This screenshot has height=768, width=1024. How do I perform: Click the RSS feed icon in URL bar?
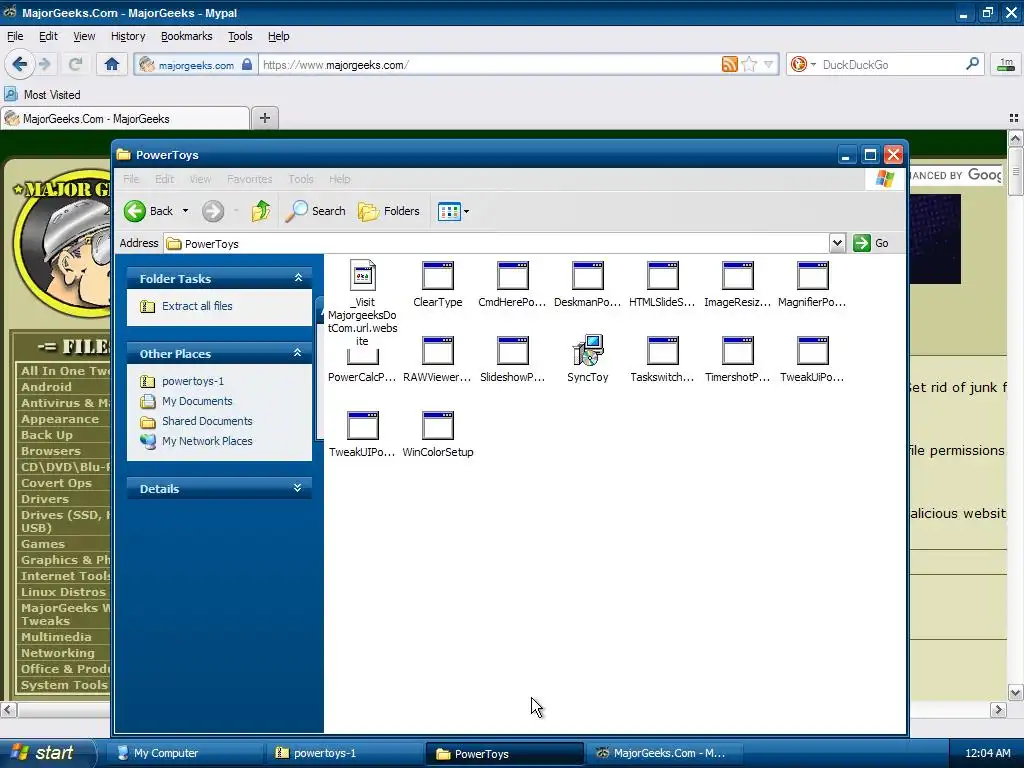(729, 64)
